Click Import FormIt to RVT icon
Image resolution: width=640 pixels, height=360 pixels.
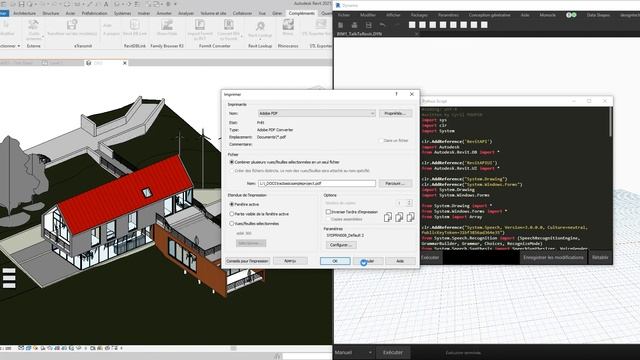point(200,25)
